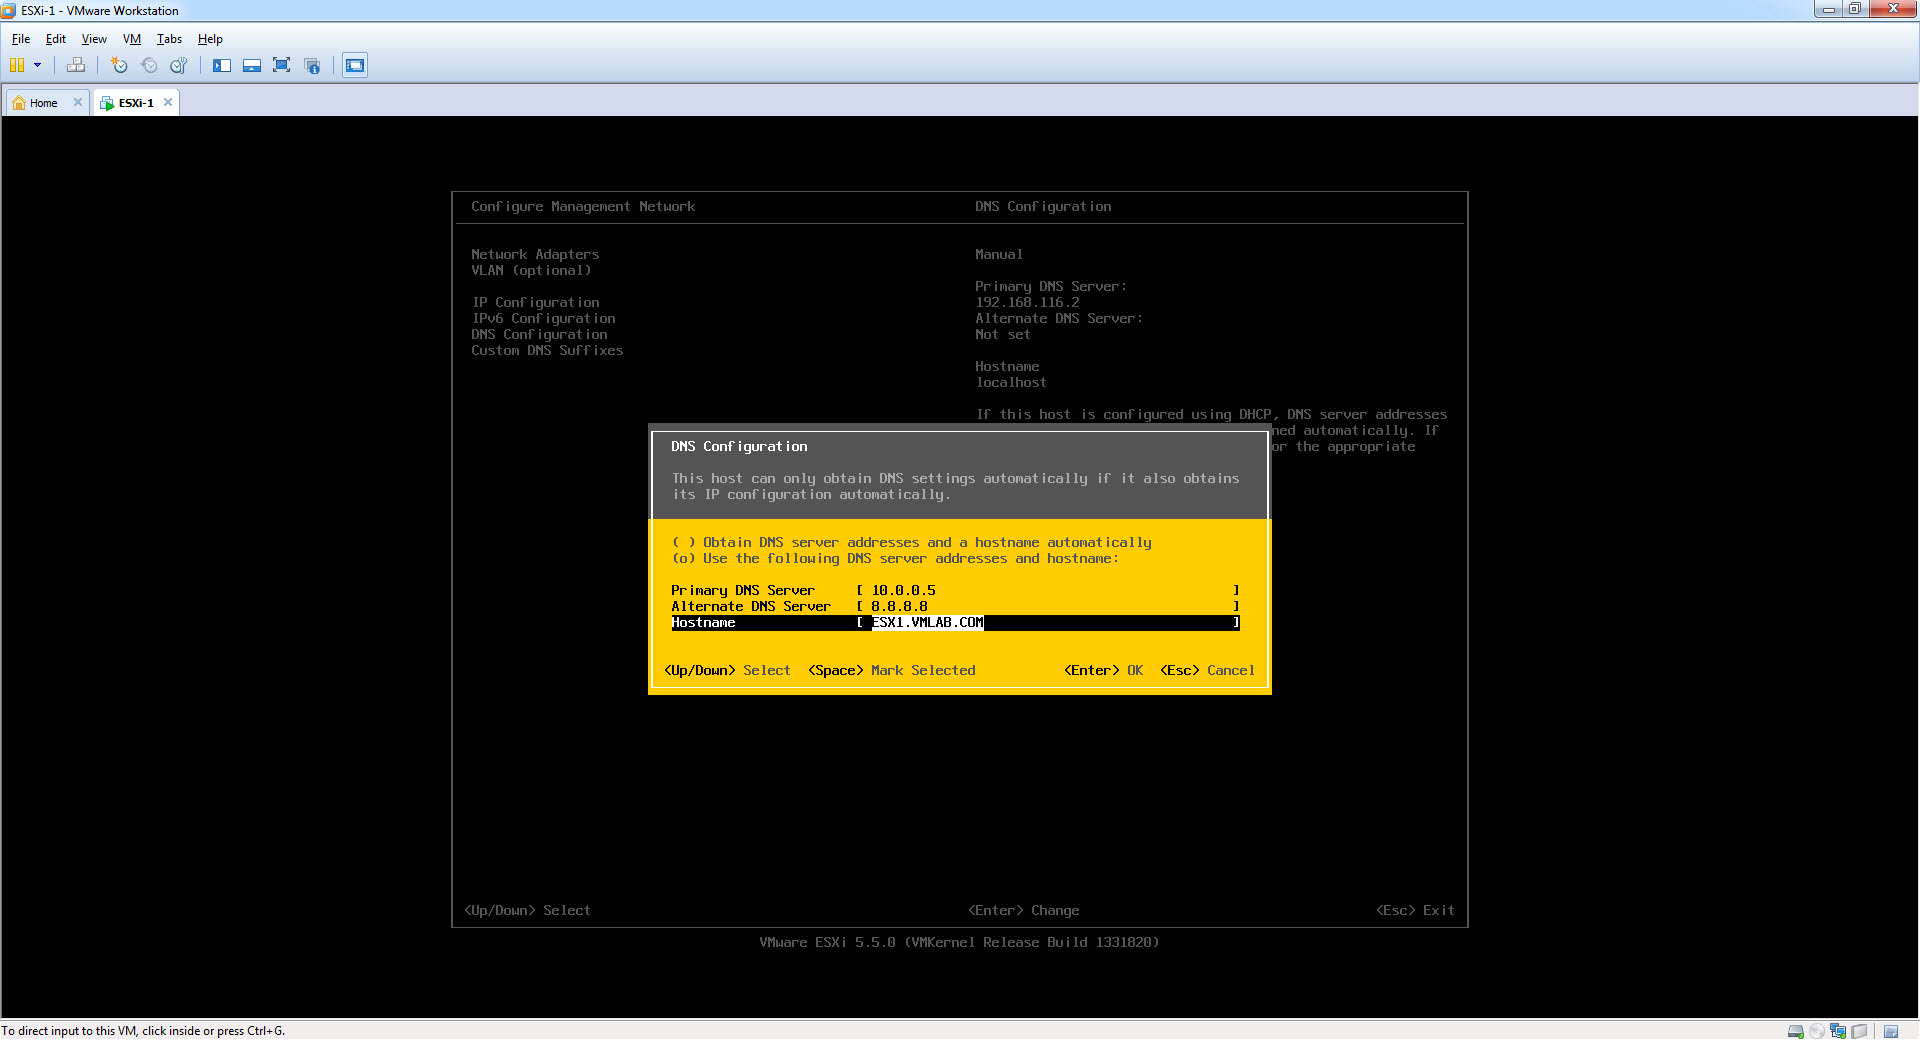1920x1040 pixels.
Task: Click Space Mark Selected hint
Action: click(x=891, y=670)
